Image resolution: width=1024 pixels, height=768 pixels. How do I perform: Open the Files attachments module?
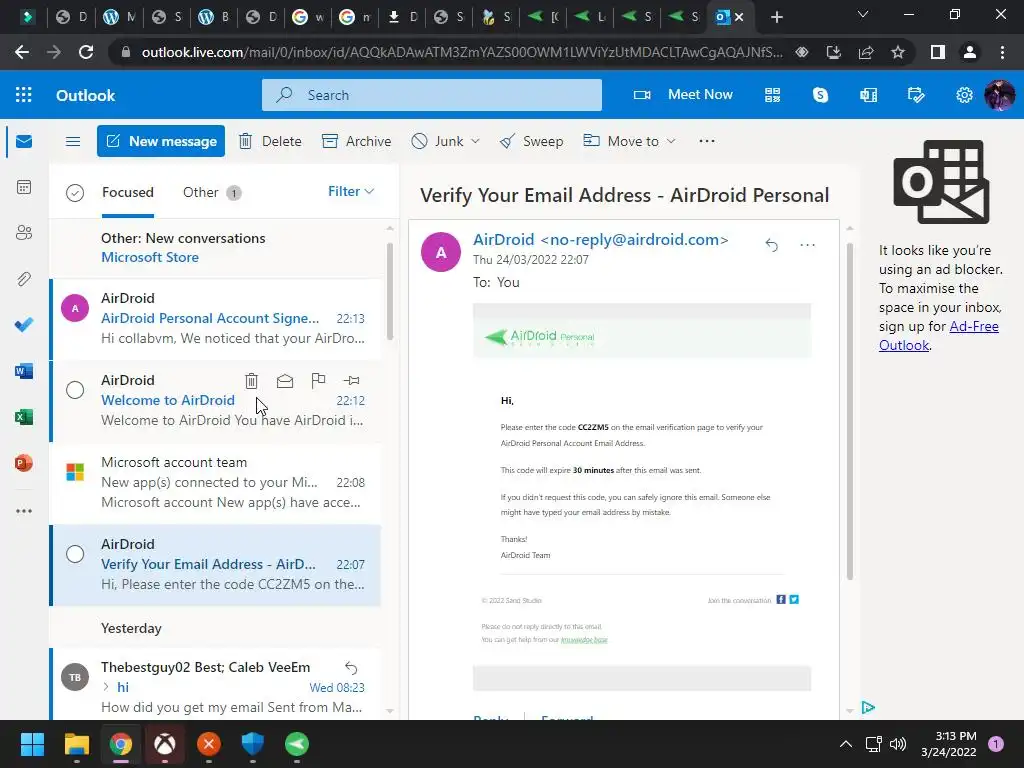(24, 279)
